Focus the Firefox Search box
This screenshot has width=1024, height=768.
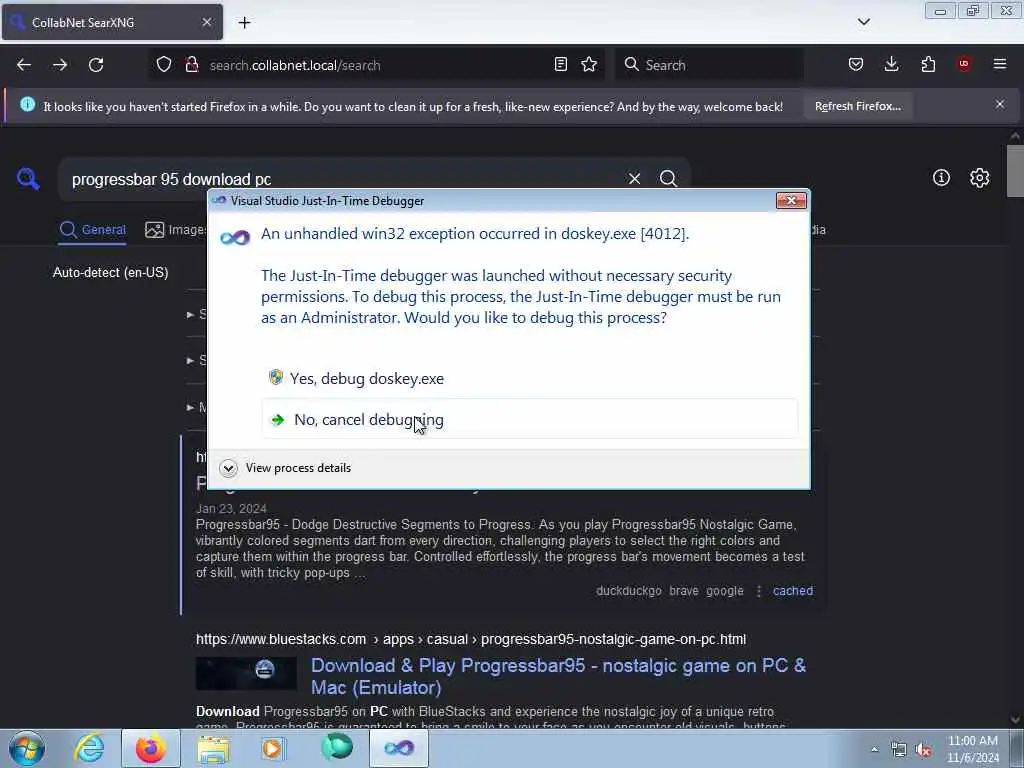[x=709, y=65]
